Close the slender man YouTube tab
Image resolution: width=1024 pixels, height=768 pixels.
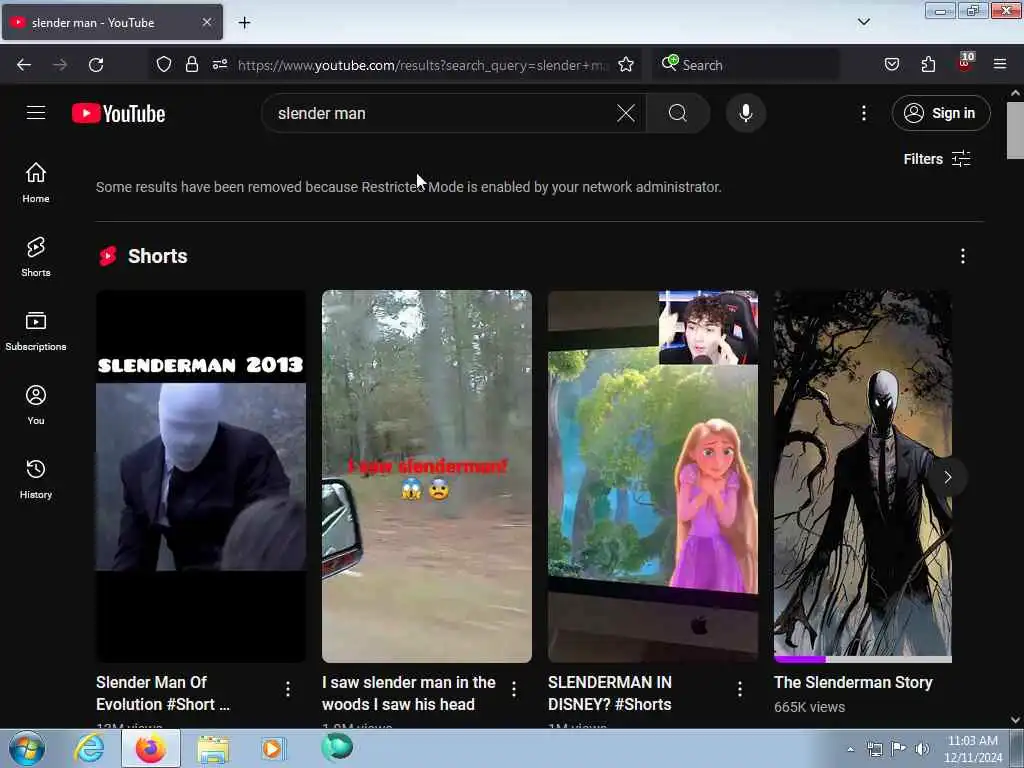click(207, 22)
